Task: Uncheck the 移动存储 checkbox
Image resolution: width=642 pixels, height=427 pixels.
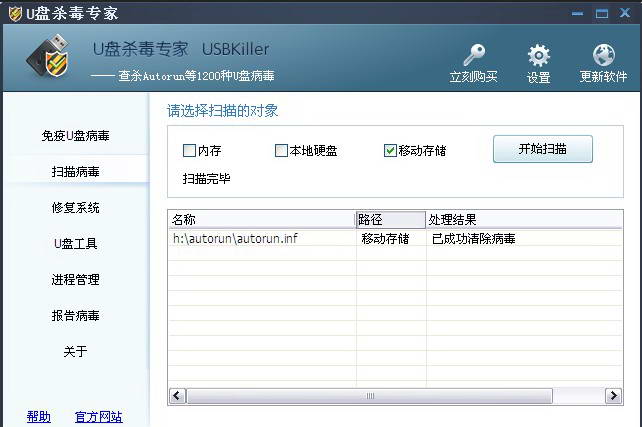Action: (x=390, y=151)
